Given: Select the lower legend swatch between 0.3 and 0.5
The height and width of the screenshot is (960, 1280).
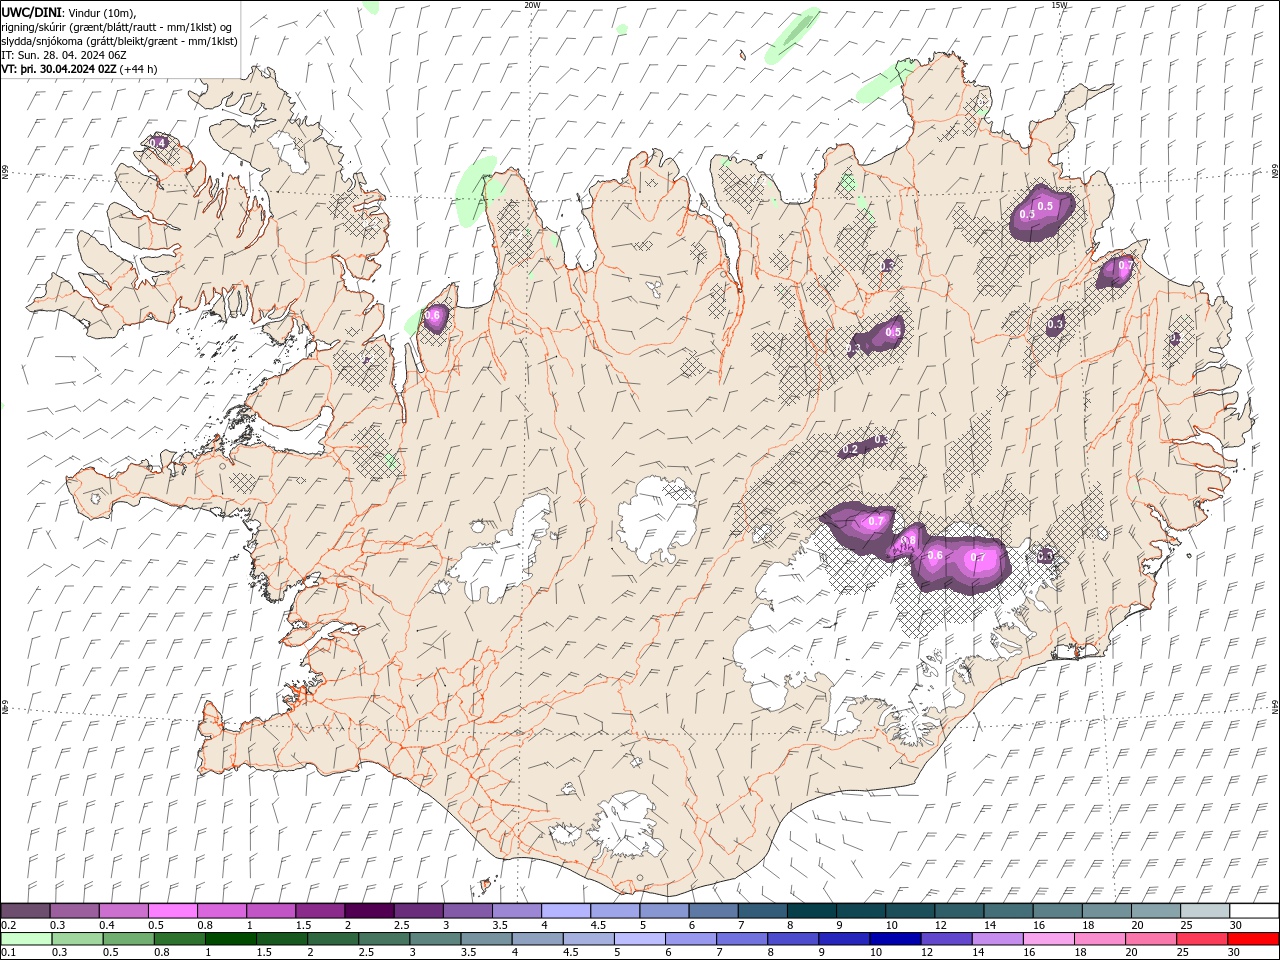Looking at the screenshot, I should [77, 939].
